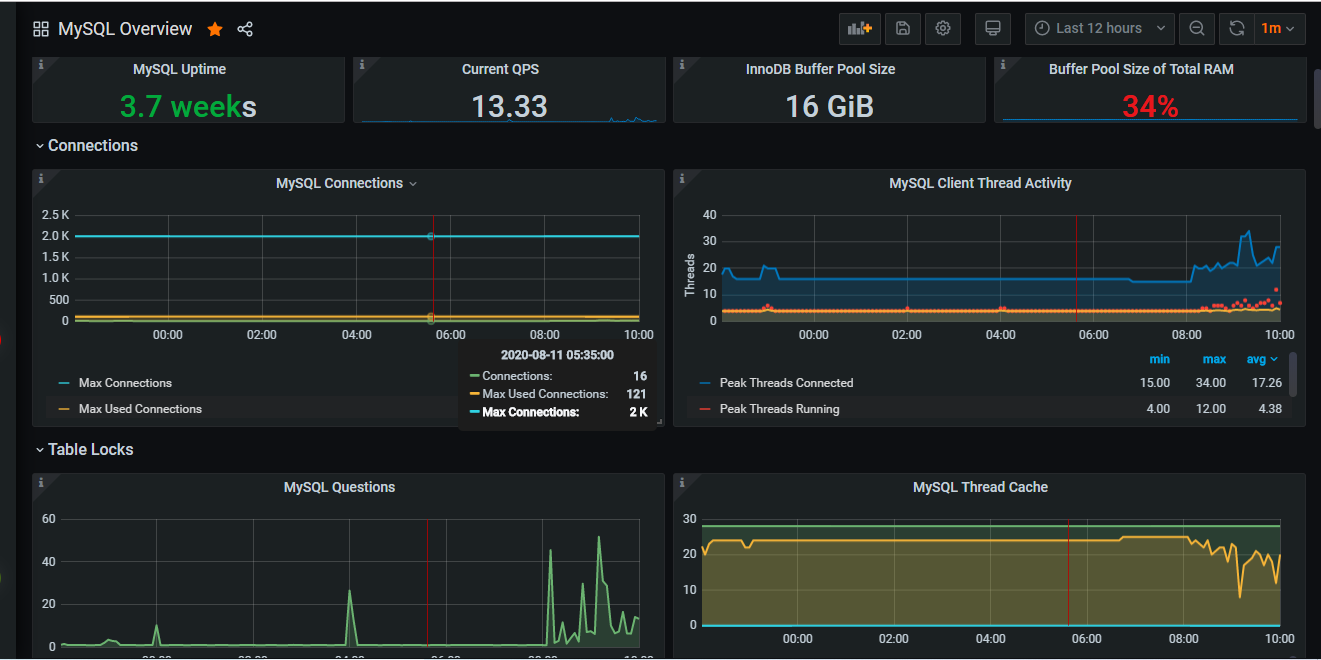Open dashboard settings gear
Viewport: 1321px width, 660px height.
click(943, 28)
